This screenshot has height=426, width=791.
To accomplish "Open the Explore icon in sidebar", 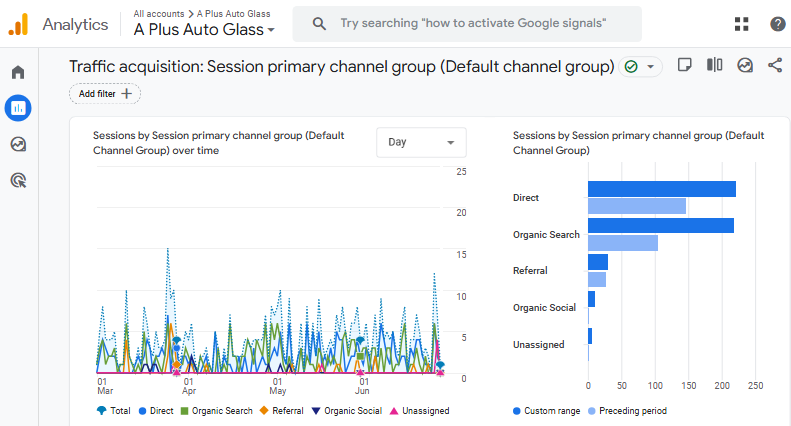I will pos(18,144).
